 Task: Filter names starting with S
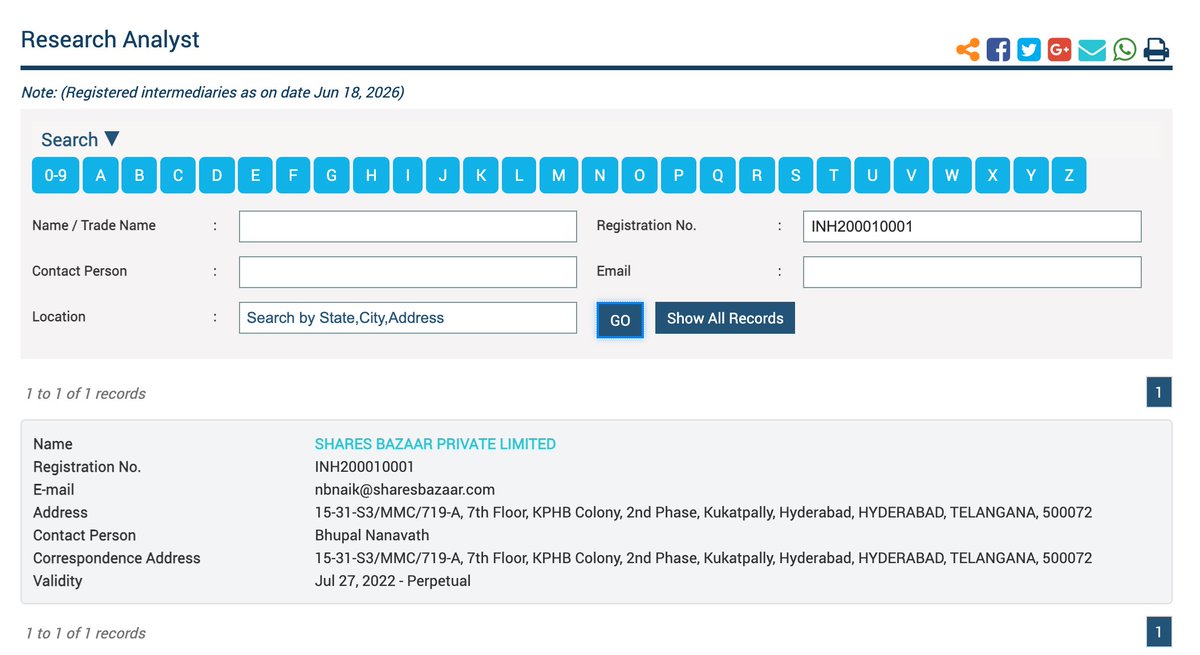(796, 175)
